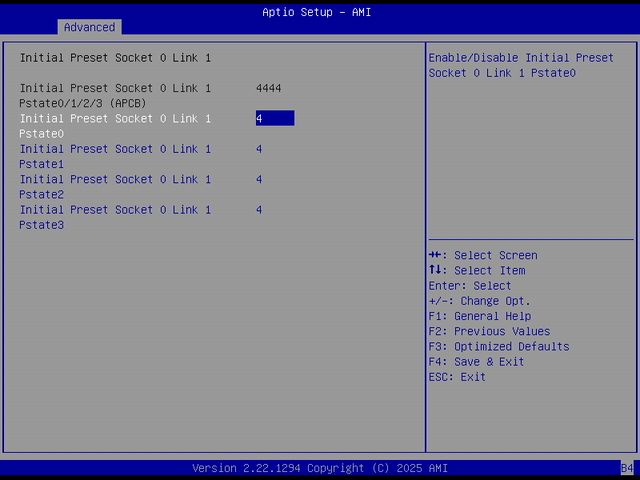Select the Pstate3 value 4
This screenshot has height=480, width=640.
pos(259,210)
